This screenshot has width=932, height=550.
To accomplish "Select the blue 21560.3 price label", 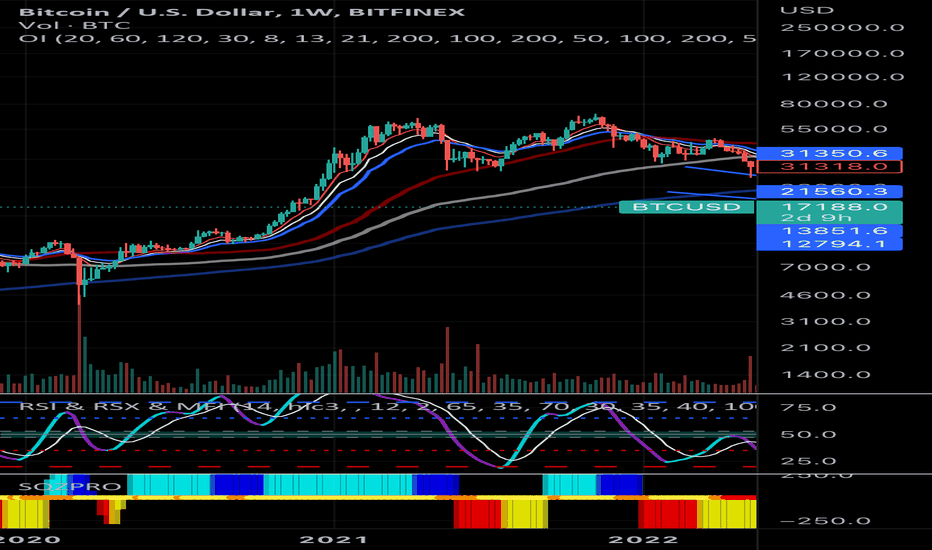I will tap(829, 191).
